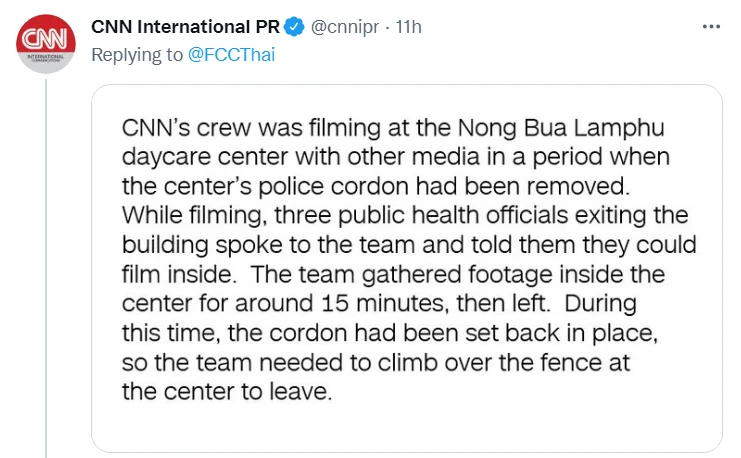Open the @cnnipr handle link
The height and width of the screenshot is (458, 741).
click(345, 27)
